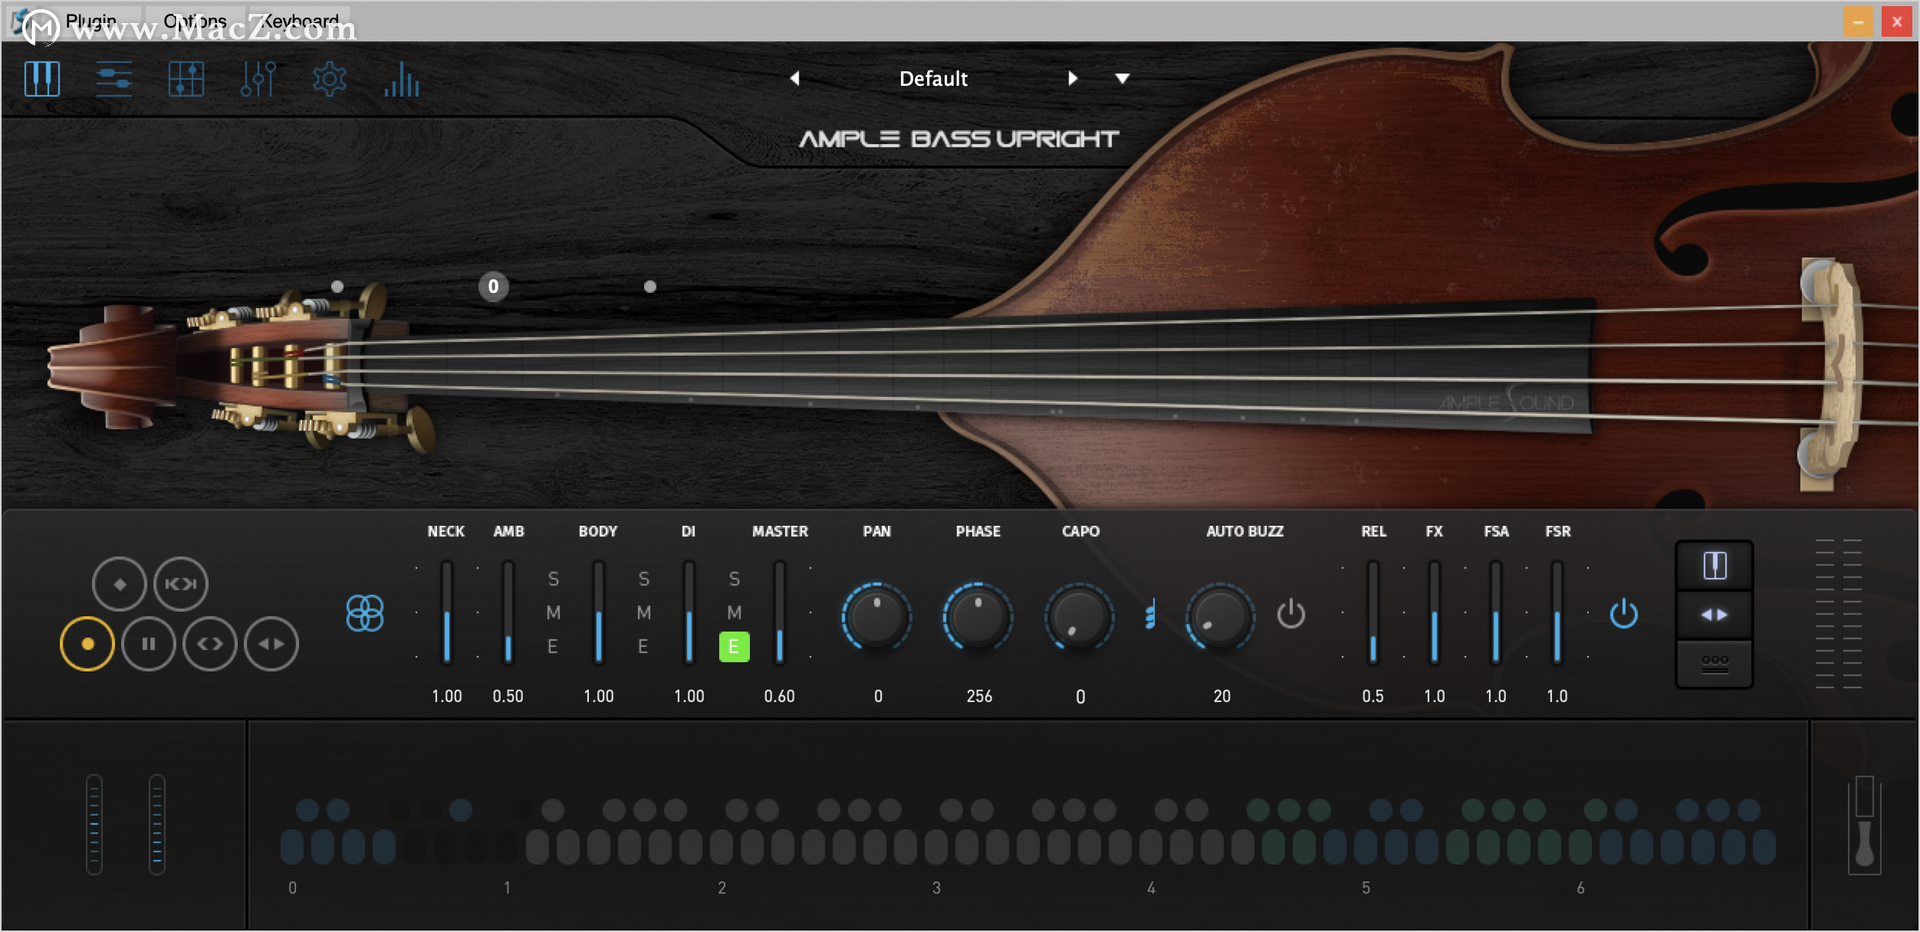This screenshot has width=1920, height=932.
Task: Click the piano-key icon button on right
Action: pyautogui.click(x=1715, y=566)
